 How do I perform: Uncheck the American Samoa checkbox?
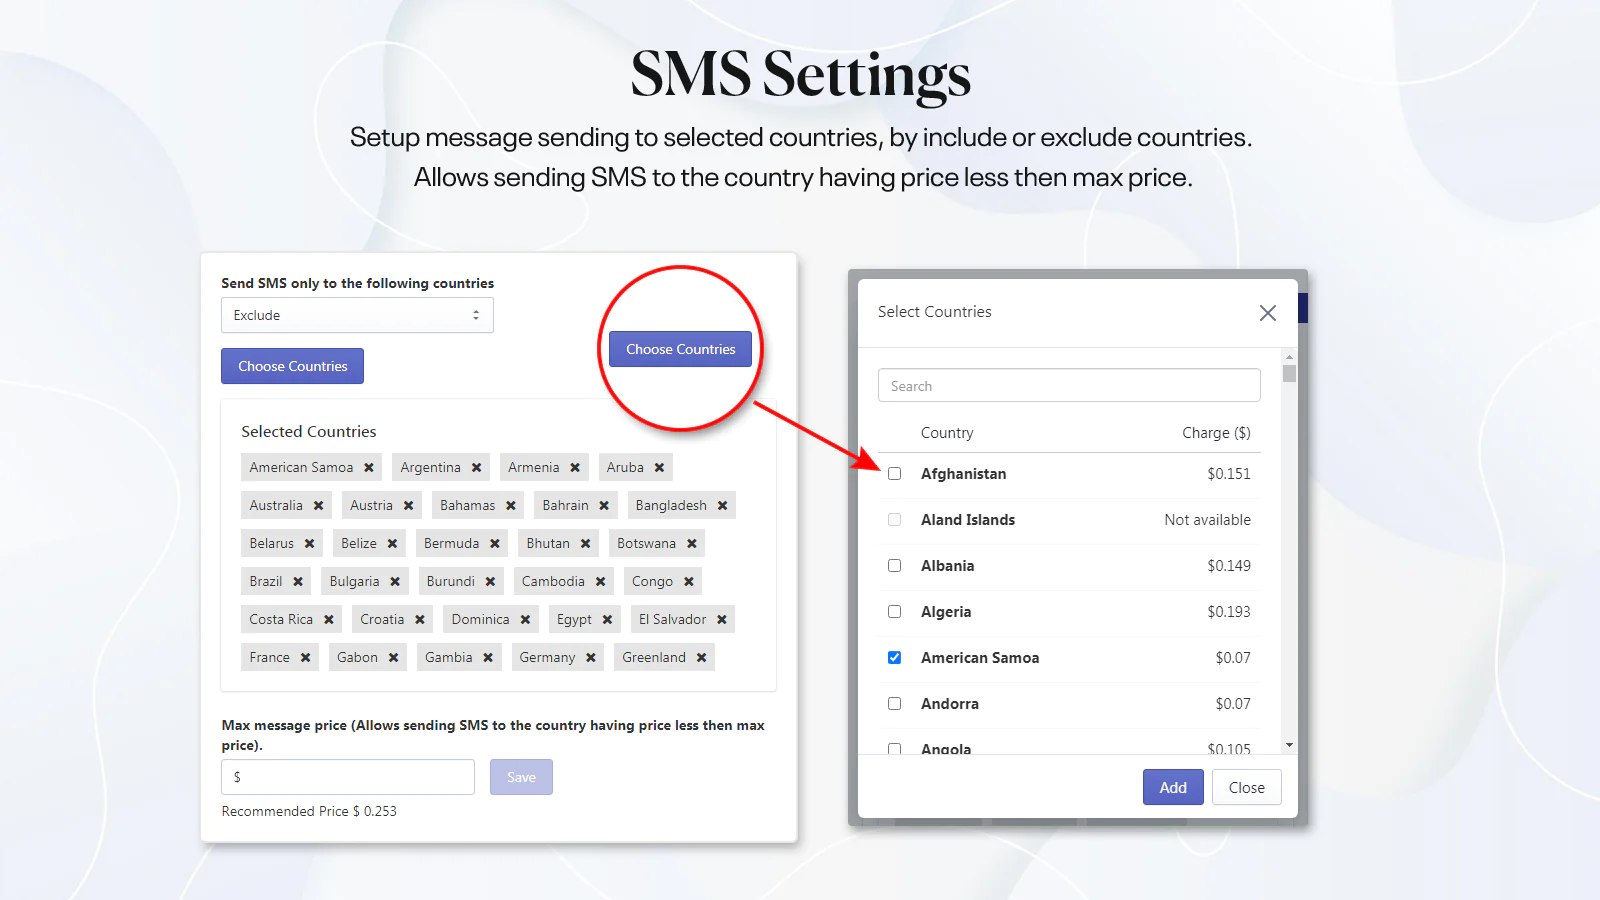pyautogui.click(x=894, y=658)
